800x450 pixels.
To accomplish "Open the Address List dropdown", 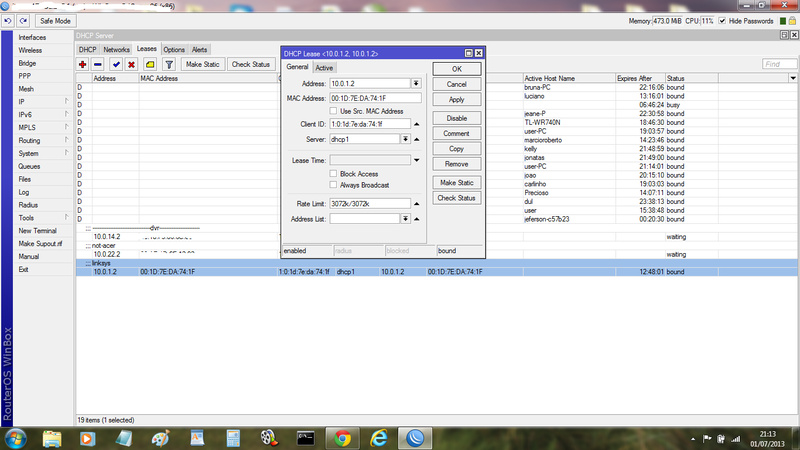I will (x=405, y=218).
